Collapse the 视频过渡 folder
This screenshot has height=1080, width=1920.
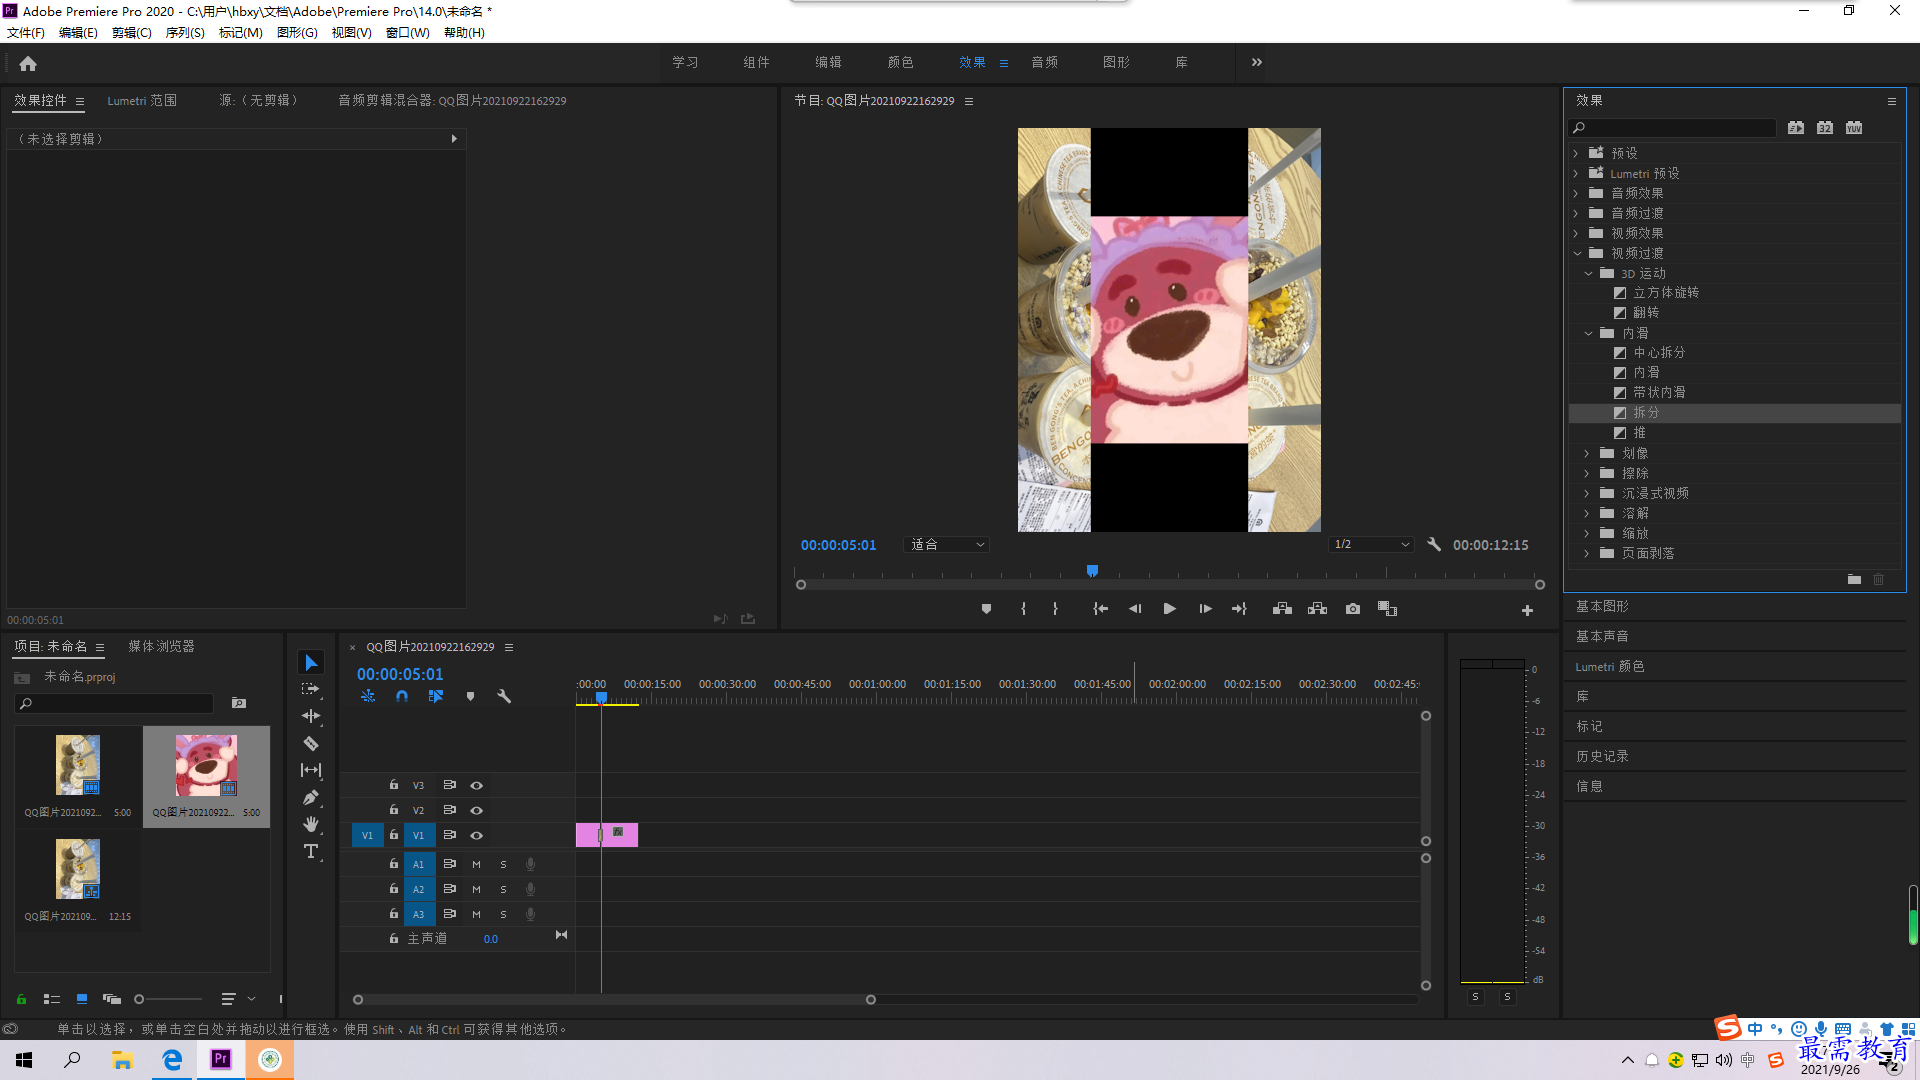(1577, 253)
